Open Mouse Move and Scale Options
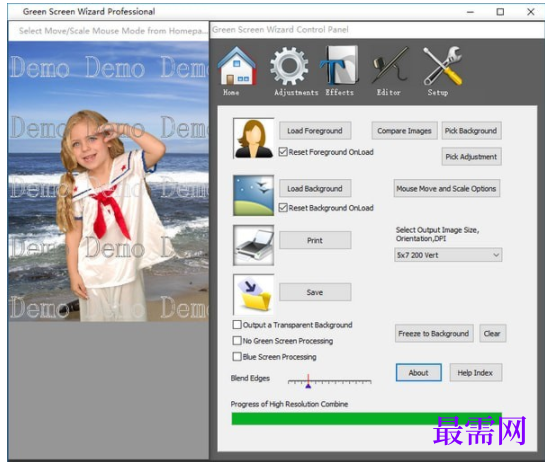The height and width of the screenshot is (462, 545). coord(447,188)
